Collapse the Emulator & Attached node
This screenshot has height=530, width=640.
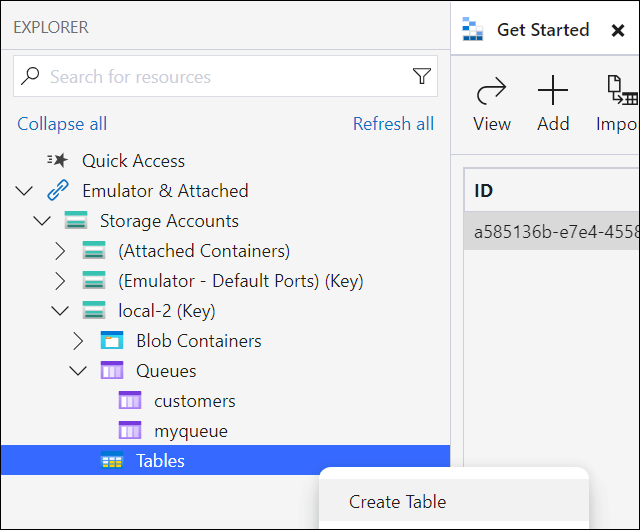(x=24, y=191)
